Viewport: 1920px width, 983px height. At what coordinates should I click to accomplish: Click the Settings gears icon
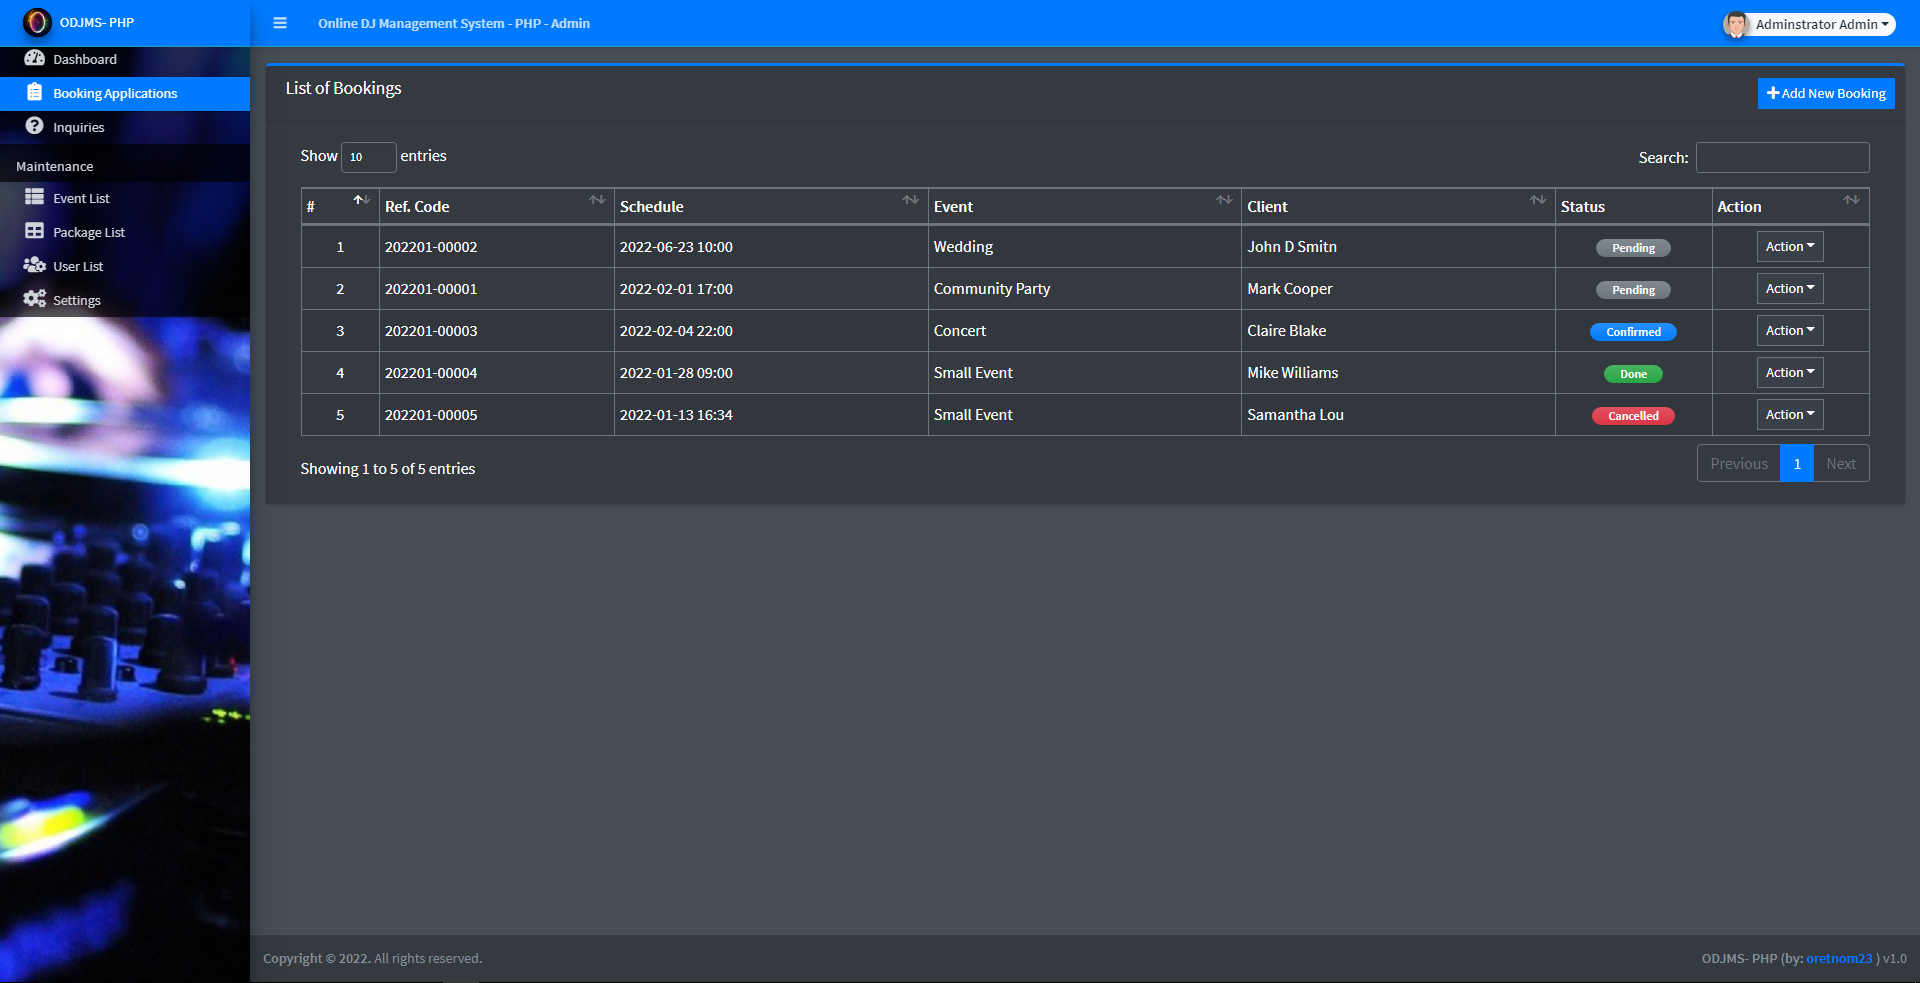(x=35, y=299)
